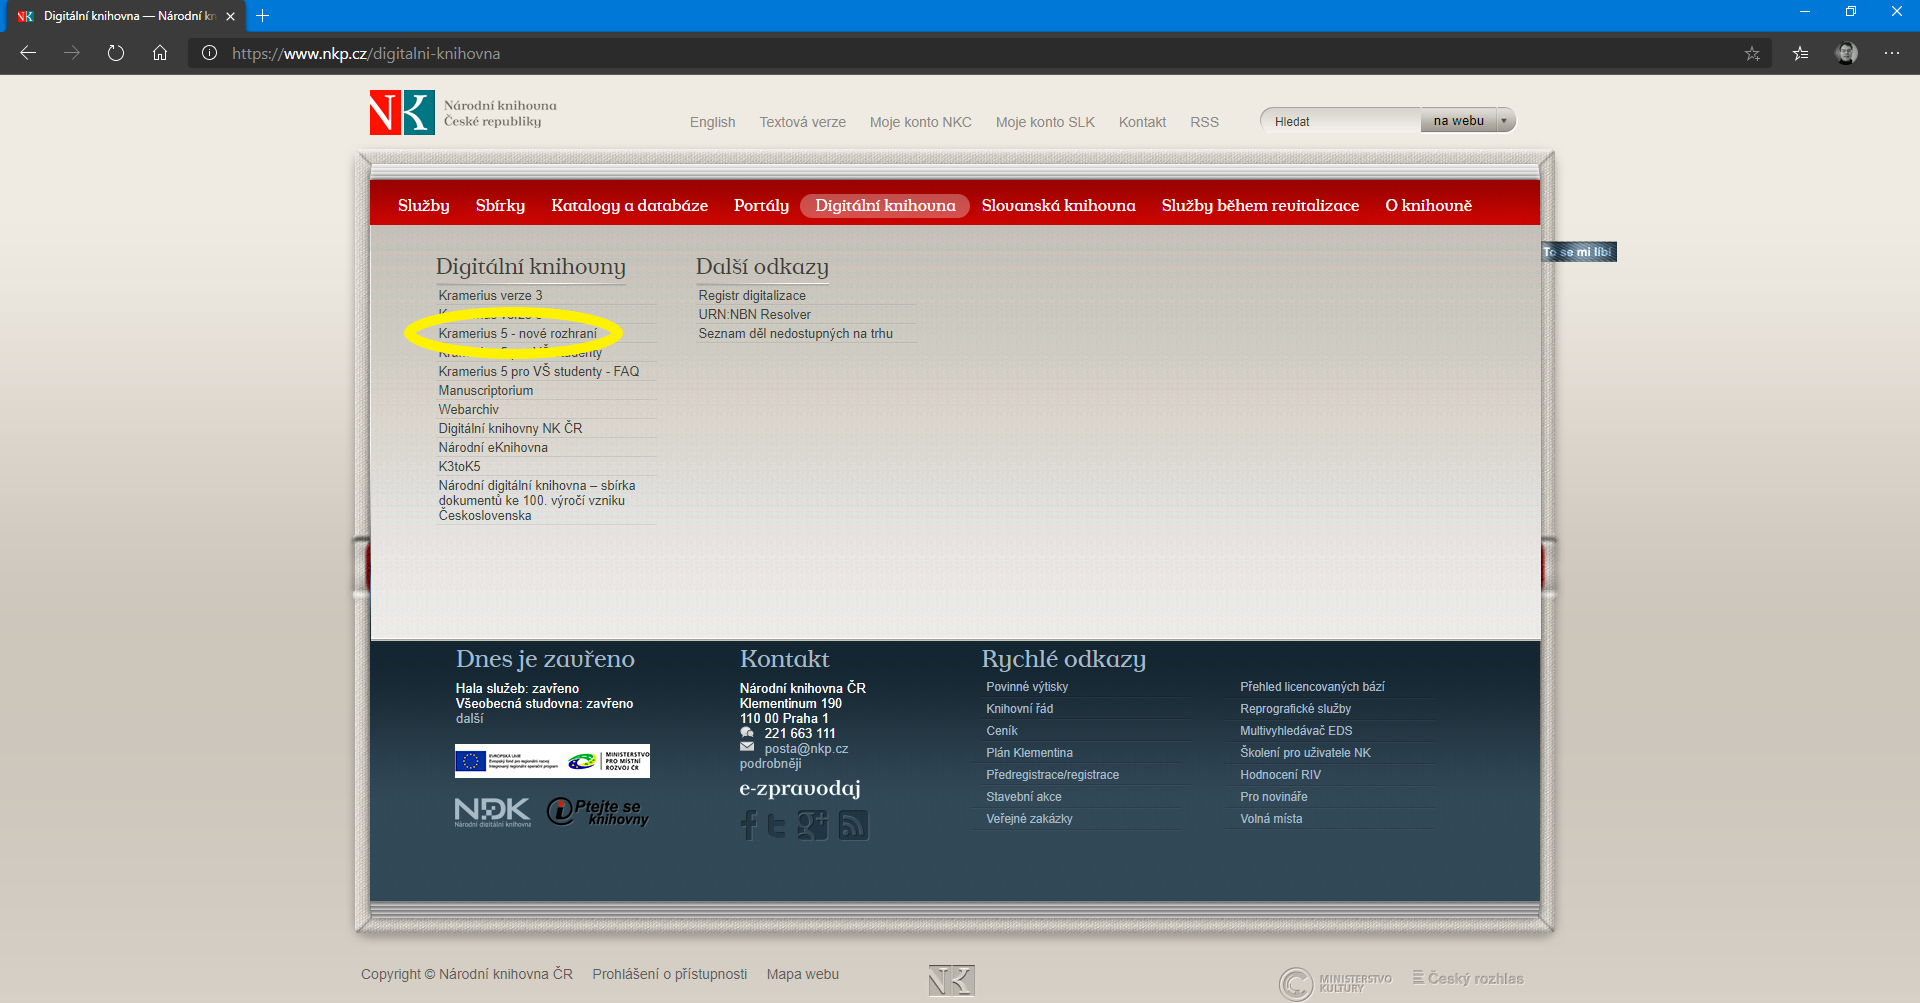Click the další opening hours link
The image size is (1920, 1003).
point(469,719)
